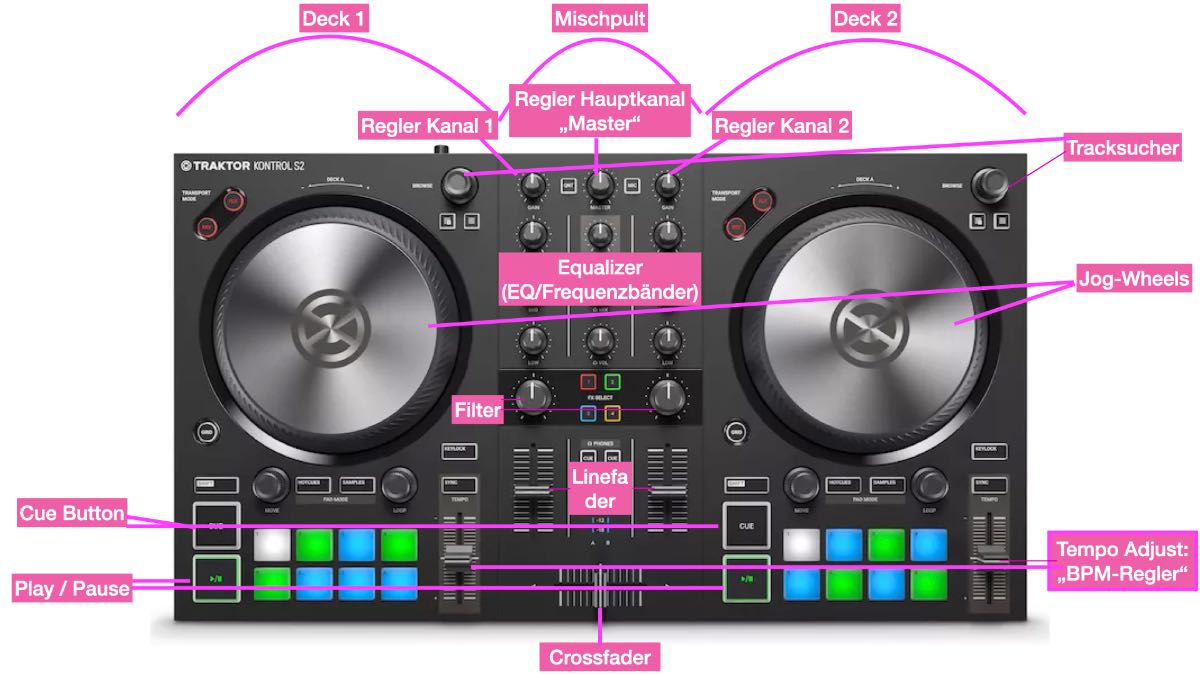Click channel 1 GAIN knob
Image resolution: width=1200 pixels, height=675 pixels.
click(532, 185)
